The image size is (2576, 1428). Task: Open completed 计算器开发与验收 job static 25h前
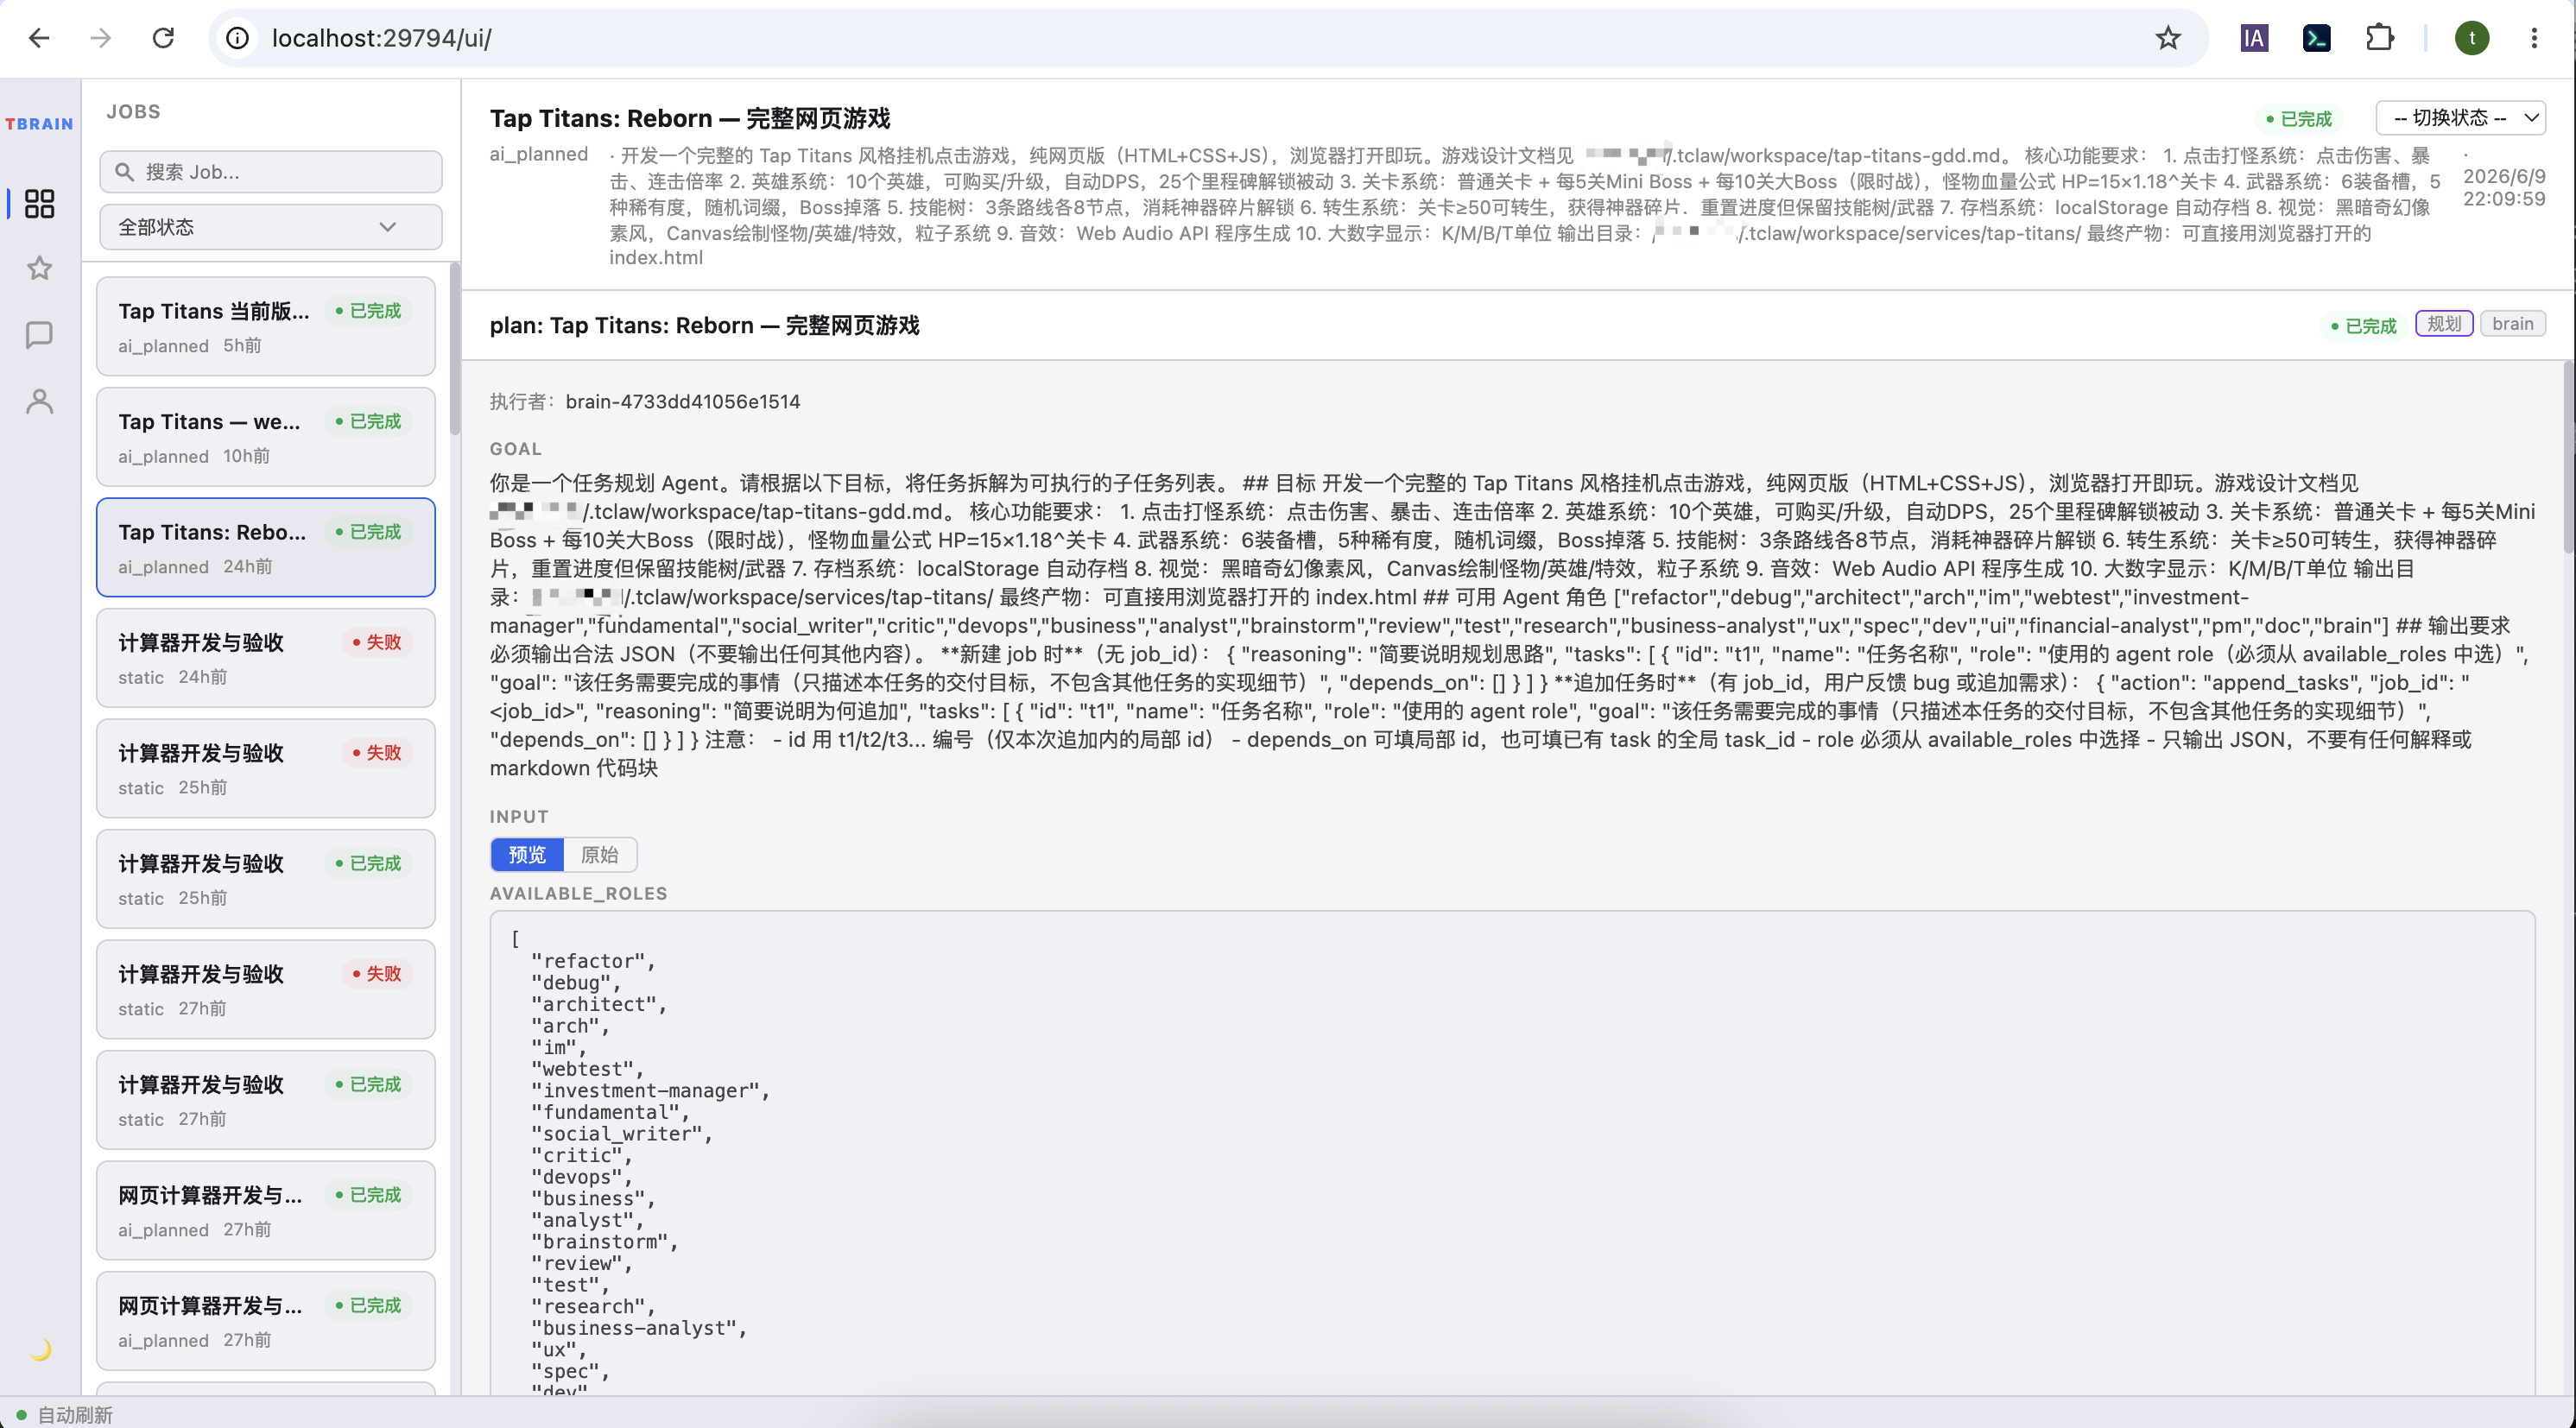click(x=266, y=879)
